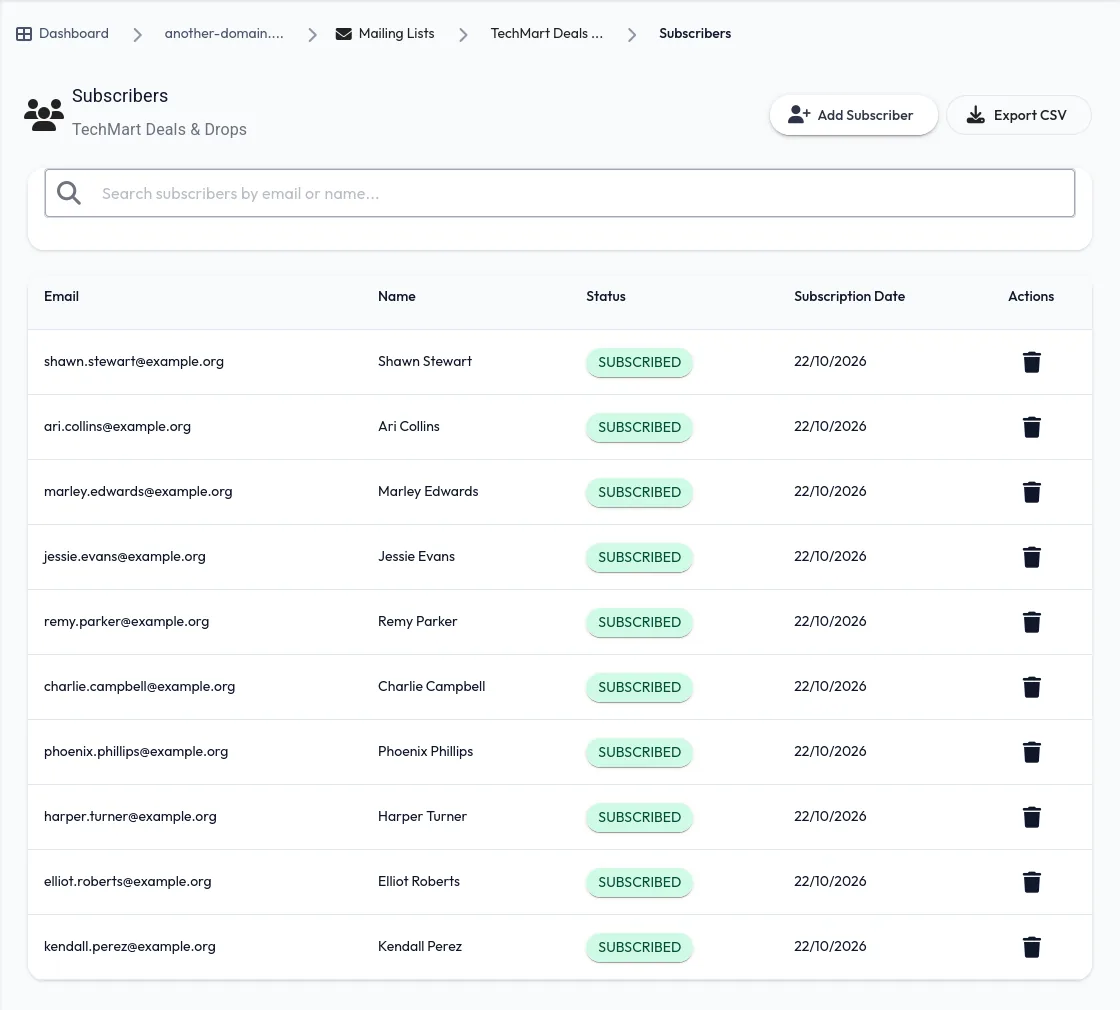Click the subscribers group icon in header
The image size is (1120, 1010).
point(44,114)
